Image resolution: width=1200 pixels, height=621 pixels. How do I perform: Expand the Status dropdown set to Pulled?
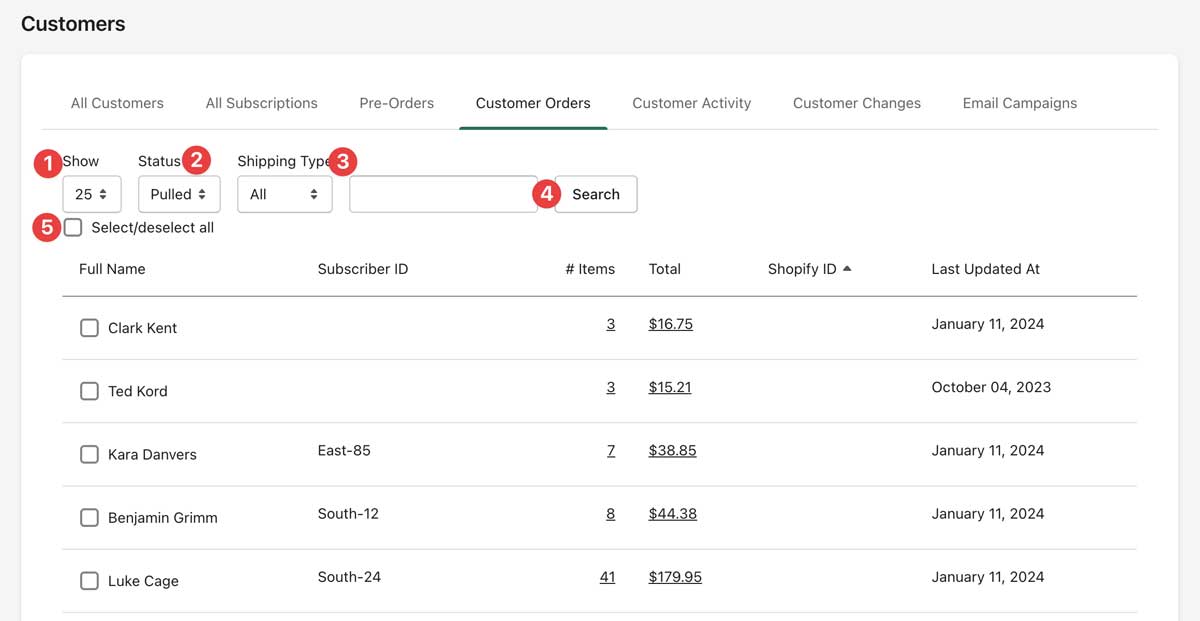179,194
